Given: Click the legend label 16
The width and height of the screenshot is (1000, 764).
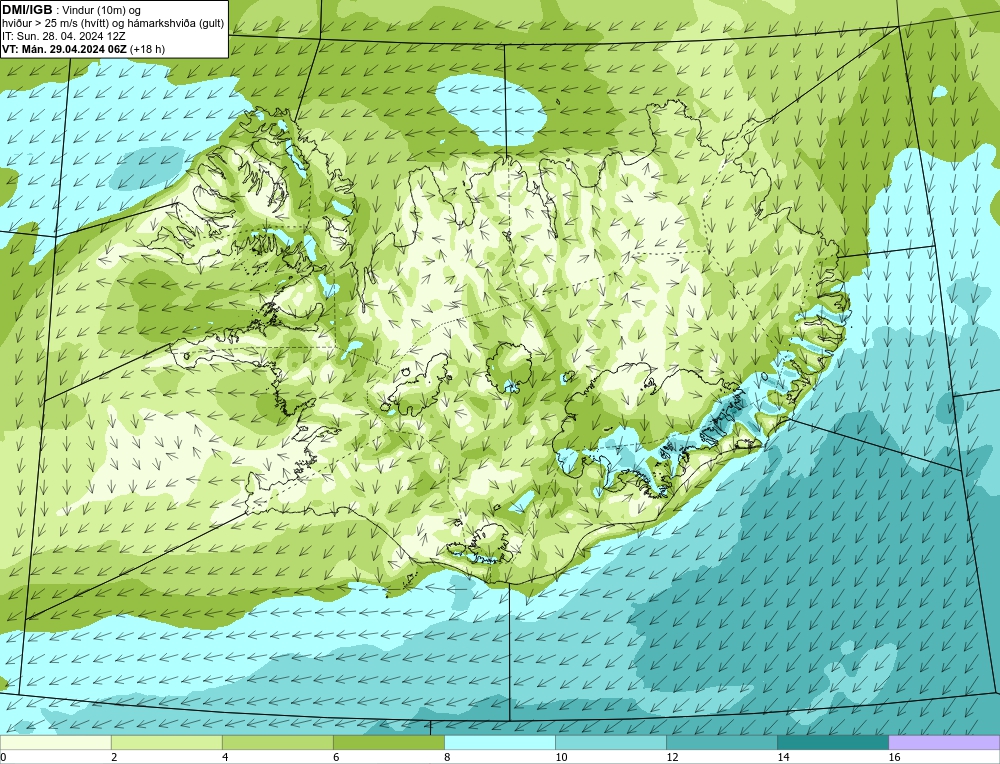Looking at the screenshot, I should point(894,757).
